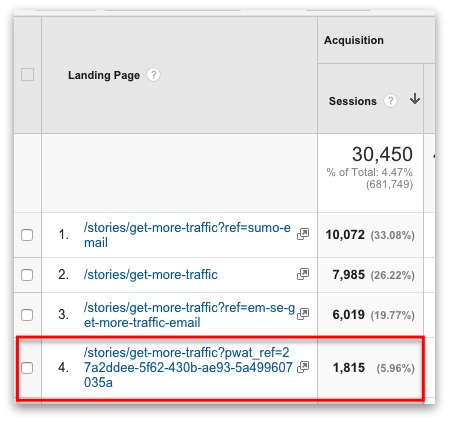Viewport: 449px width, 422px height.
Task: Open link containing pwat_ref=27a2ddee
Action: (x=188, y=367)
